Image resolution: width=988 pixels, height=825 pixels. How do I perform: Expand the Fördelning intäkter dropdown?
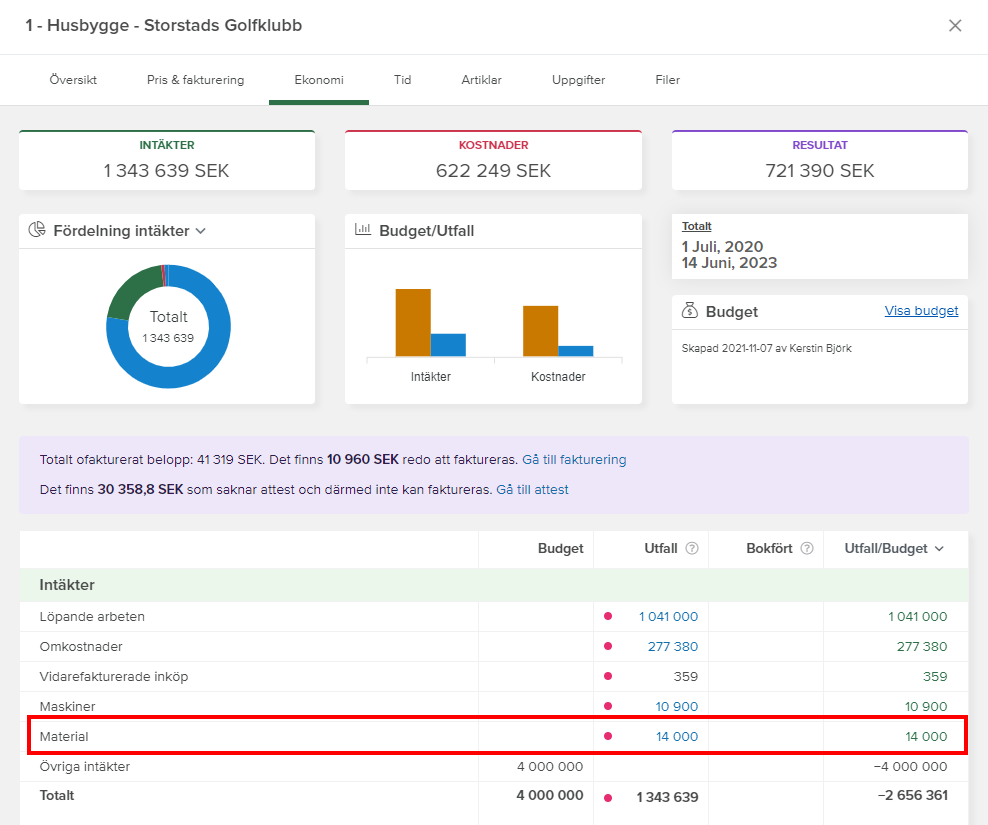[200, 231]
